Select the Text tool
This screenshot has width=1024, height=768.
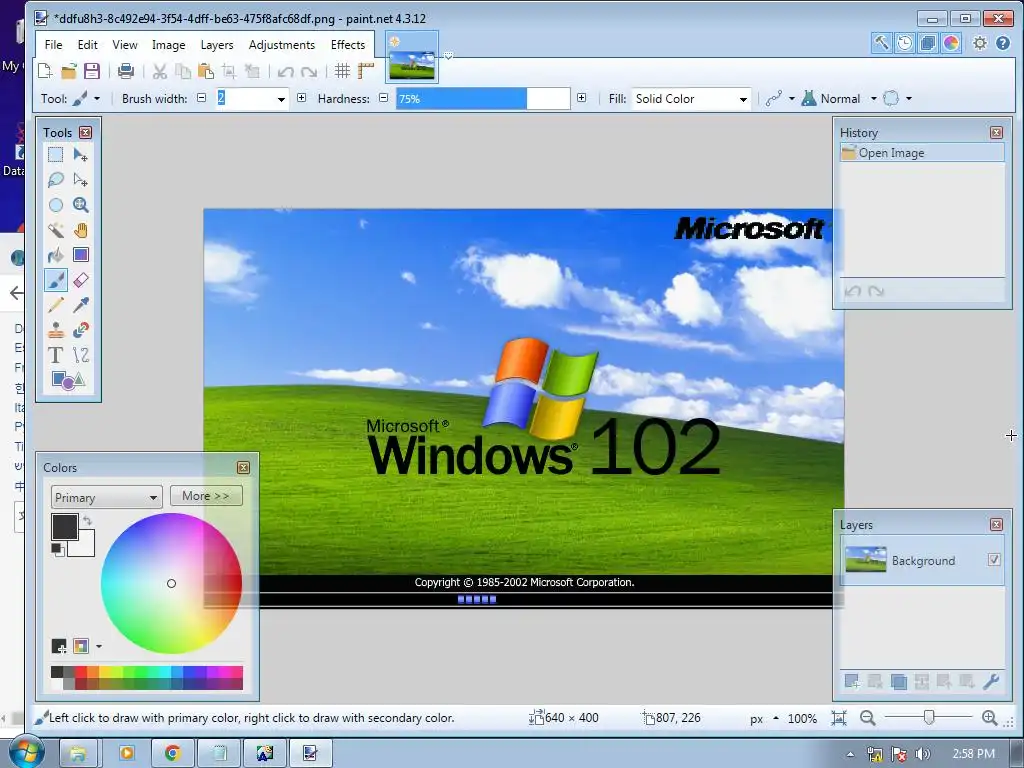[56, 355]
